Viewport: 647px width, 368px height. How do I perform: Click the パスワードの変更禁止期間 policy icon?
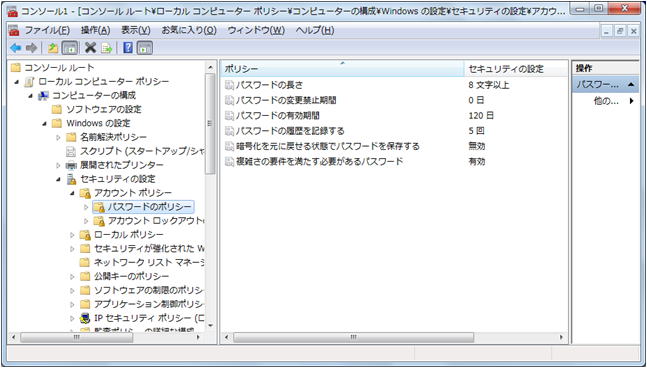point(229,100)
